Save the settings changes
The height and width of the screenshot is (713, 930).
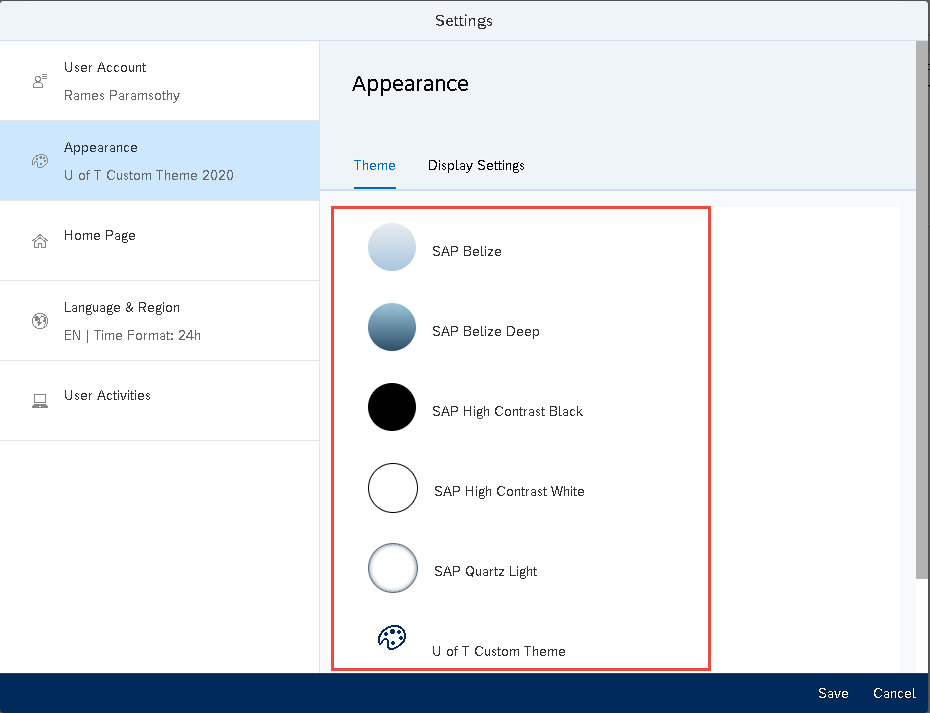[833, 693]
